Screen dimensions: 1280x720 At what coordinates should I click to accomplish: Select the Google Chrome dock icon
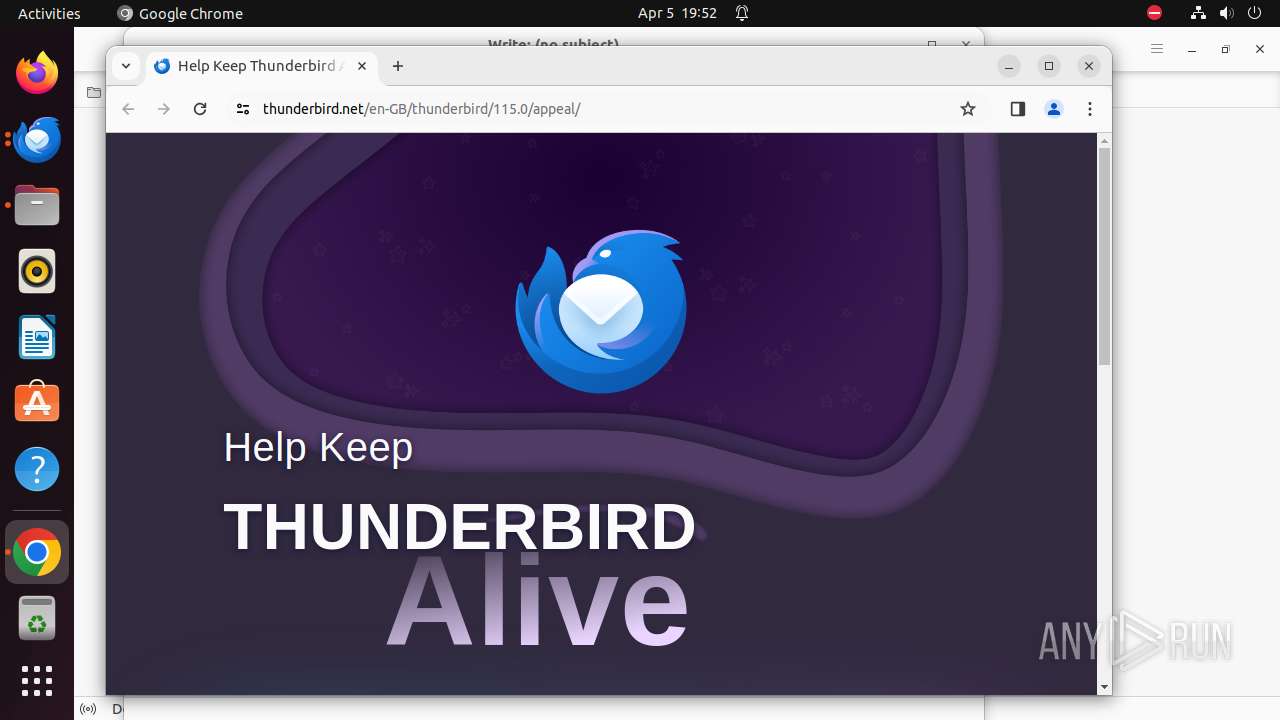37,552
